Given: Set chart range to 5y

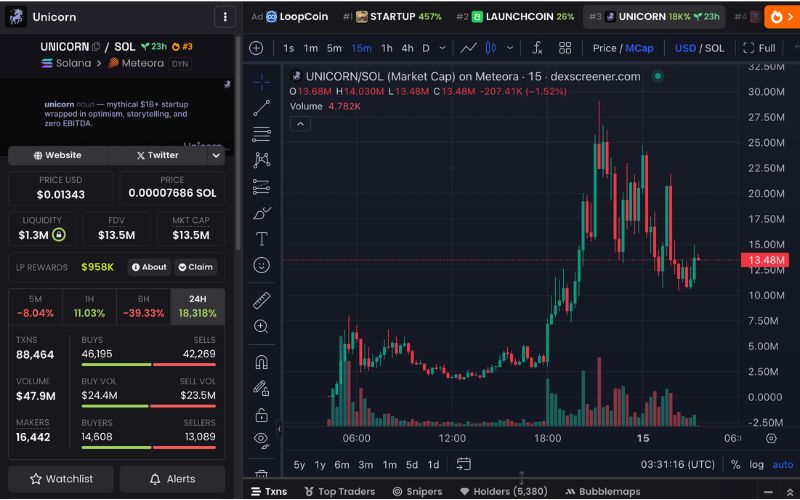Looking at the screenshot, I should [x=299, y=465].
